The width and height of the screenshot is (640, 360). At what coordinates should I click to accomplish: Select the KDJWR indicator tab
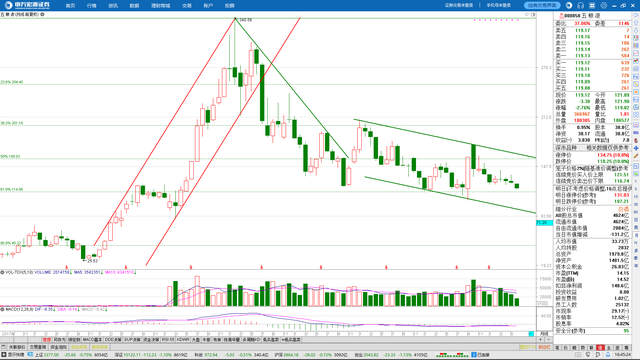(x=183, y=340)
